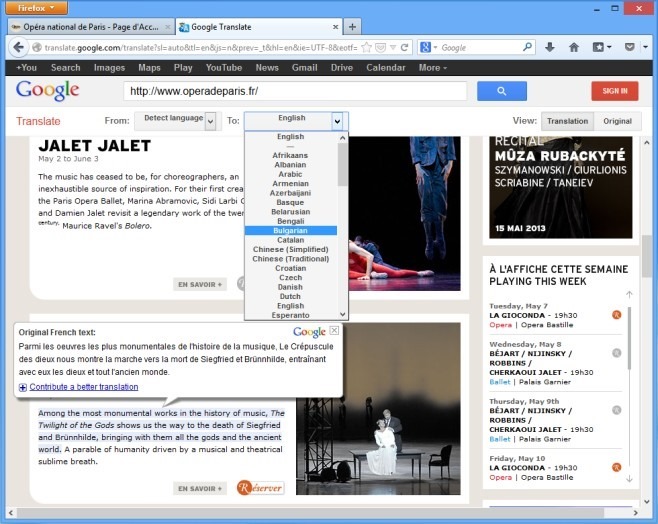Click the page vertical scrollbar thumb
This screenshot has width=658, height=524.
coord(647,256)
